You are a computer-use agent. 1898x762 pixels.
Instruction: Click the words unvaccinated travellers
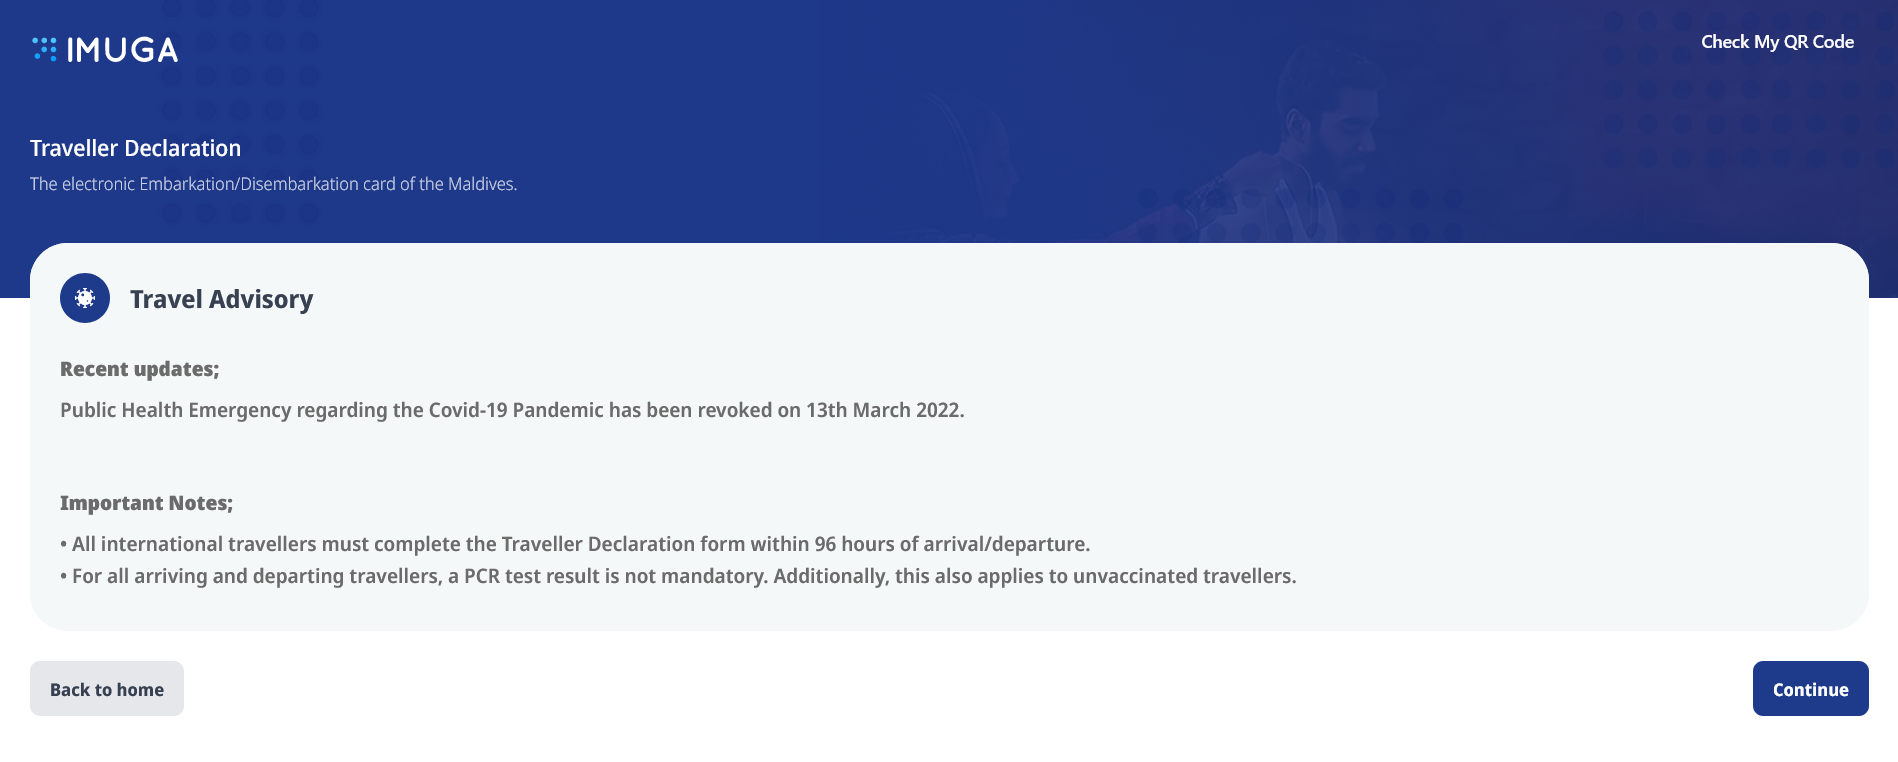(x=1184, y=576)
